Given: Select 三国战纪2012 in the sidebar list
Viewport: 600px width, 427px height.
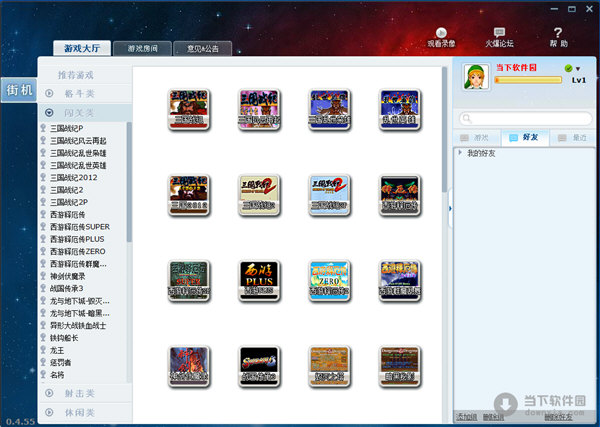Looking at the screenshot, I should [x=73, y=178].
